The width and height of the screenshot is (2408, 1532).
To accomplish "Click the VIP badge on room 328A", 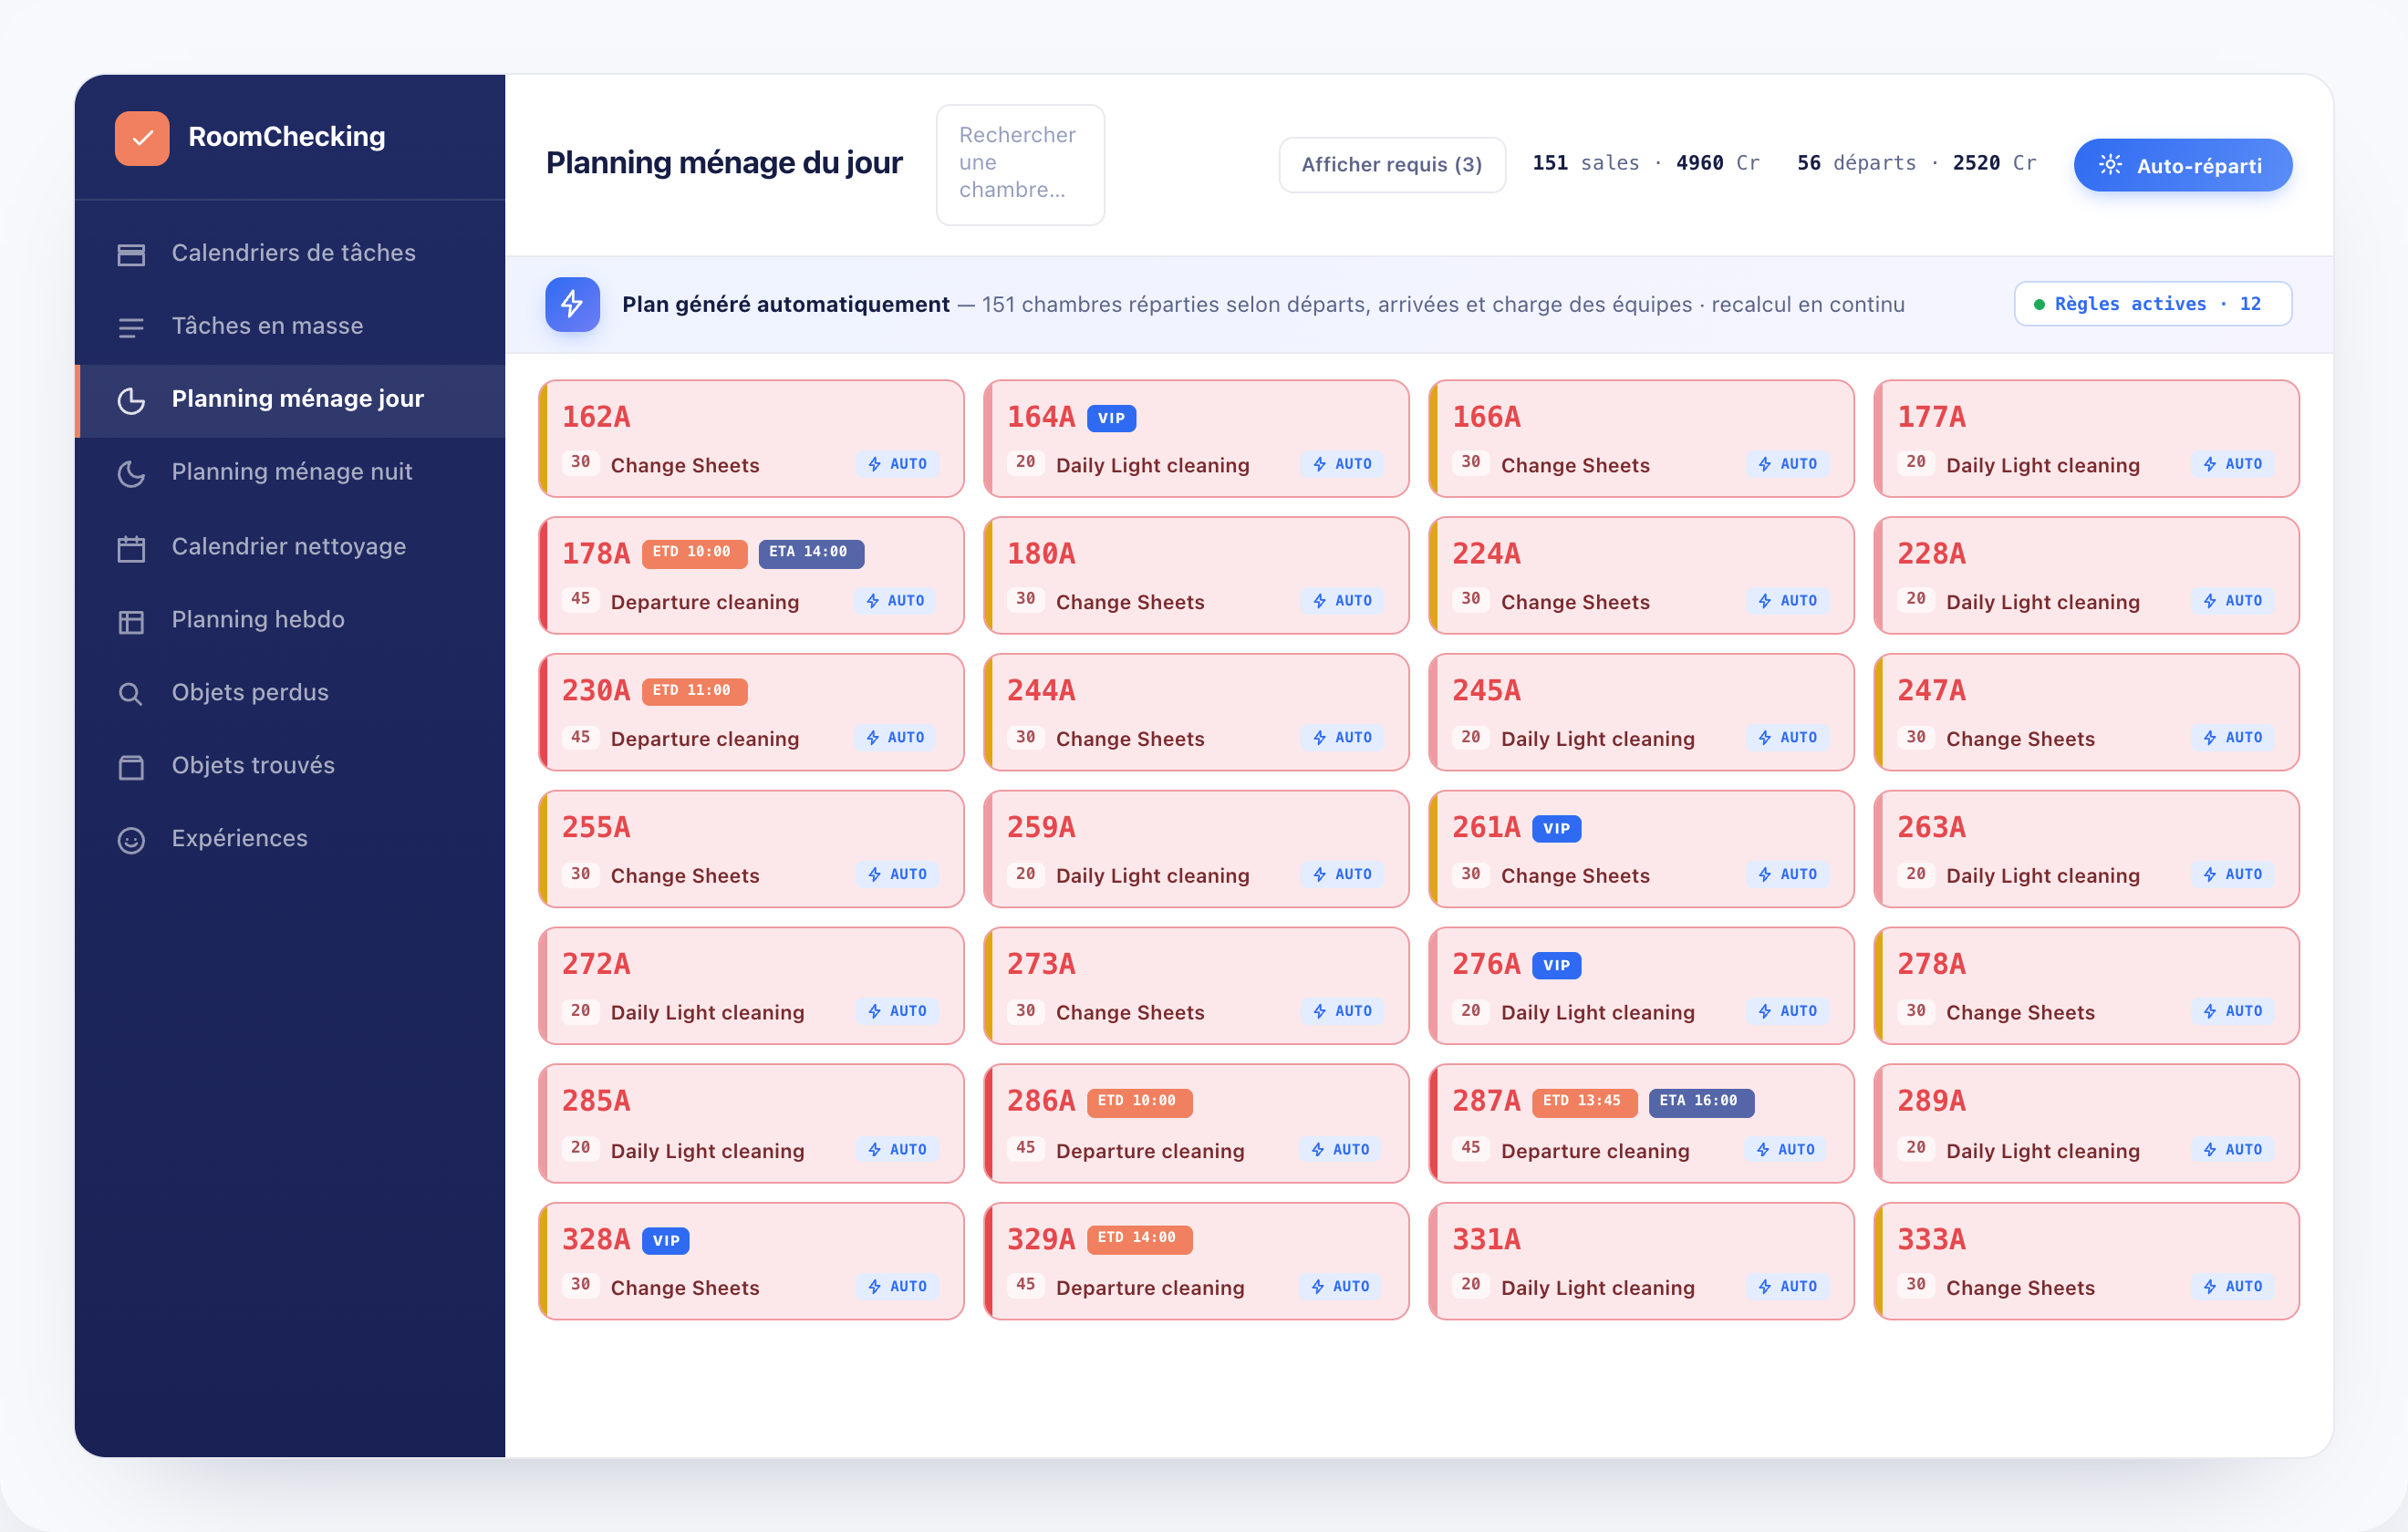I will click(x=665, y=1240).
